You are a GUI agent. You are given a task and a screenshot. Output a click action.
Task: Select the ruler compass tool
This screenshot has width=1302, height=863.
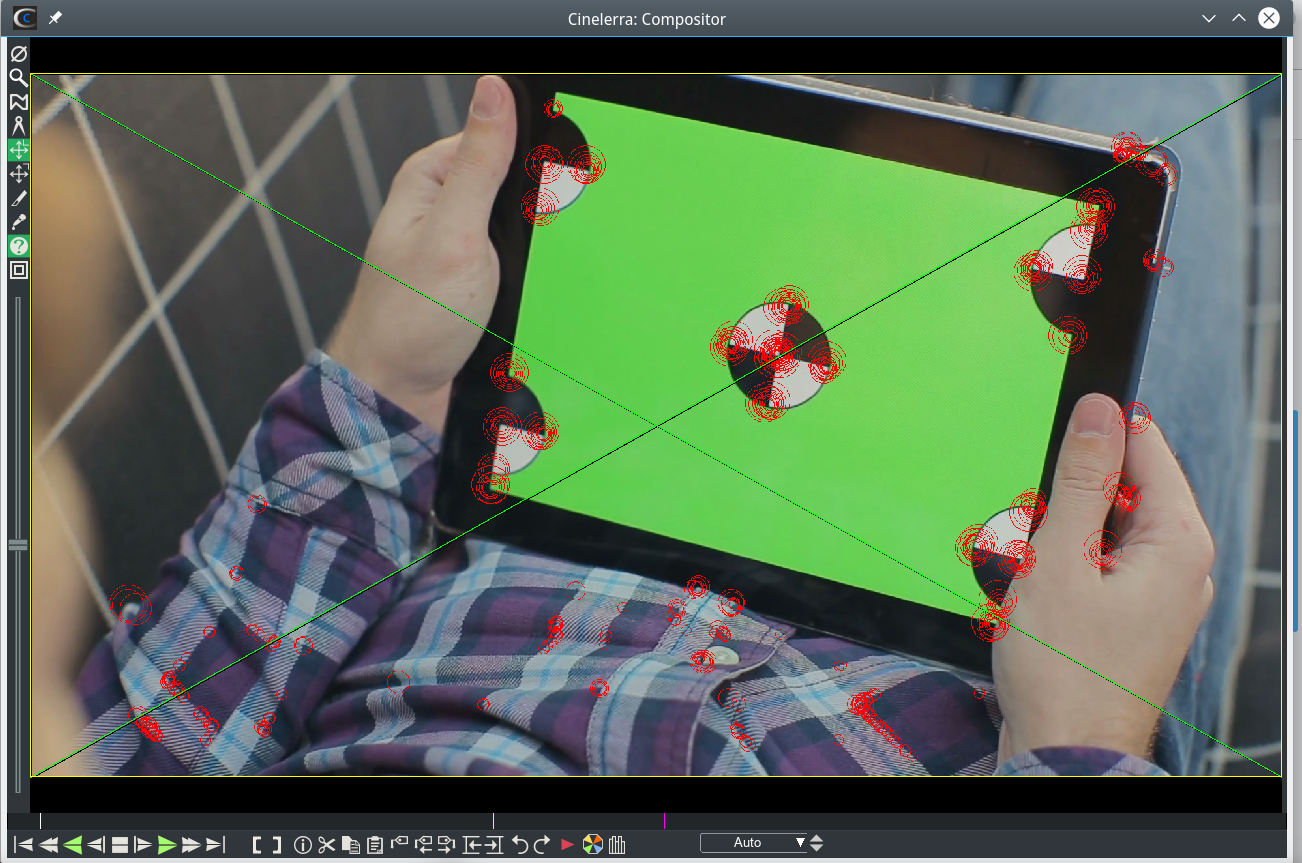(x=18, y=125)
